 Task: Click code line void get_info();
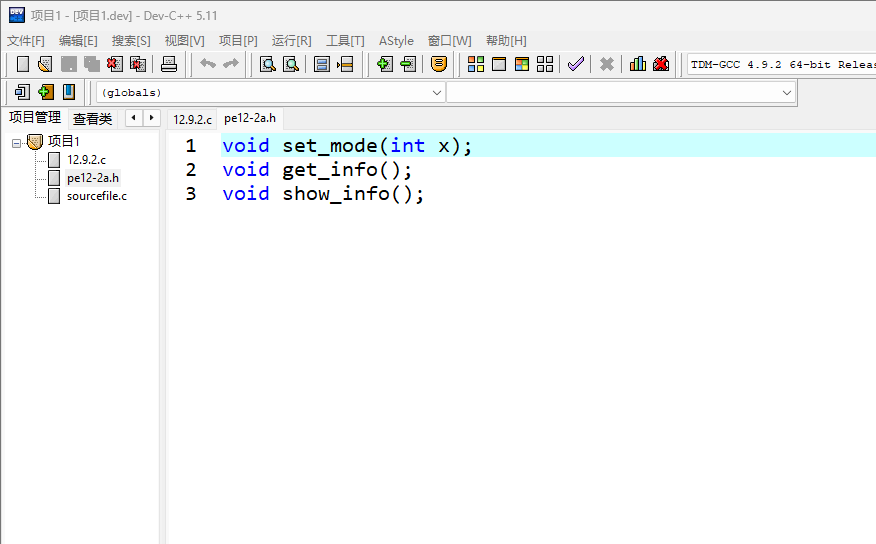(317, 170)
